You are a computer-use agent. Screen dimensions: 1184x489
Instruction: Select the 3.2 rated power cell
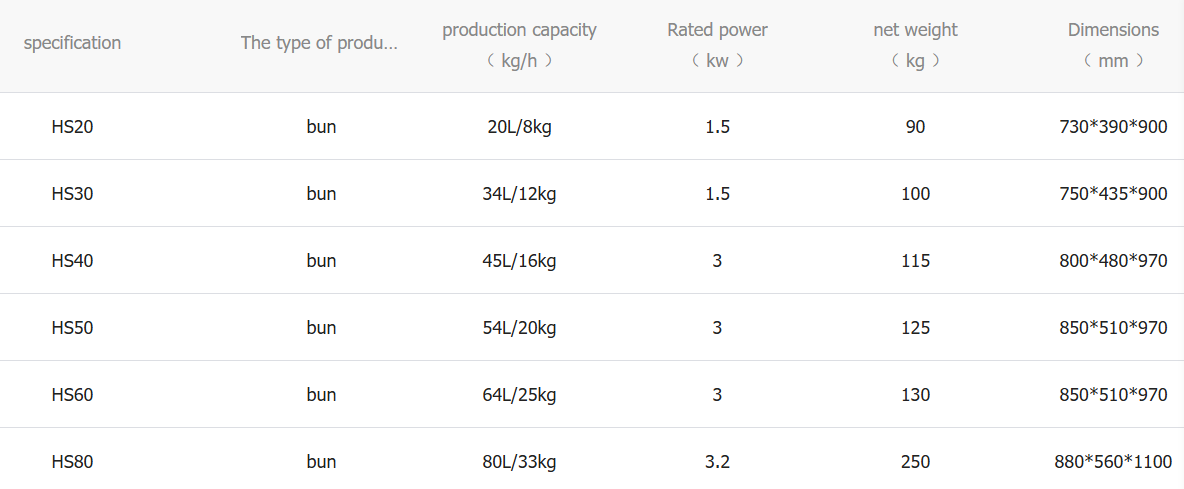[x=717, y=462]
